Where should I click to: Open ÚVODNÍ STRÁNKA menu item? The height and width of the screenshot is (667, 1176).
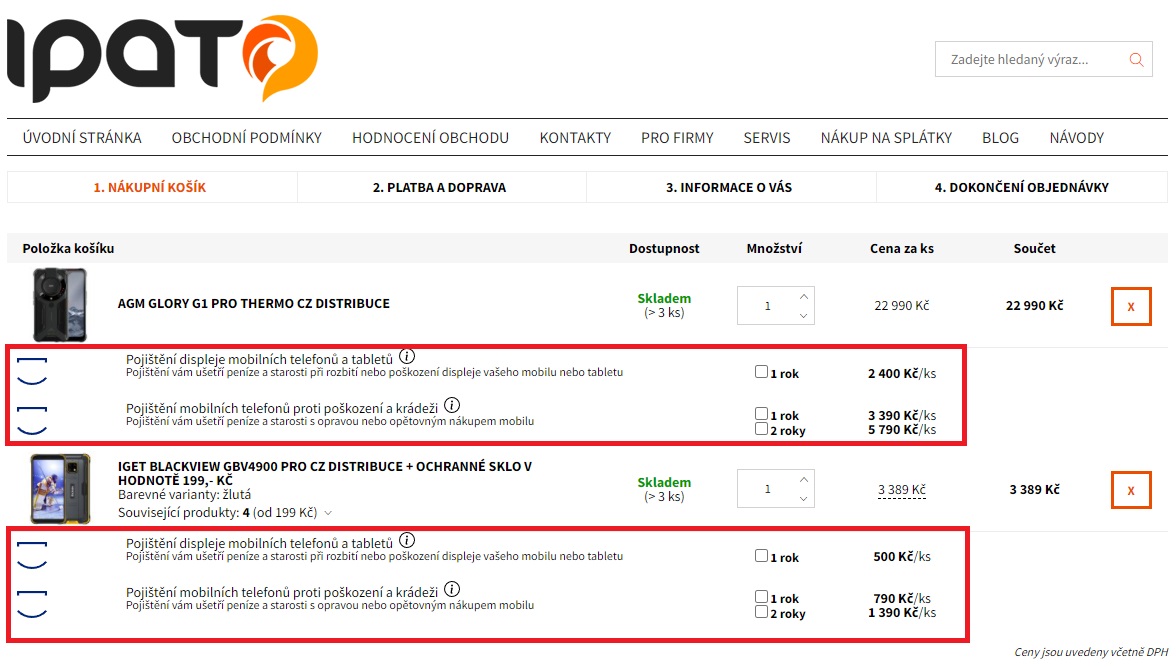pos(82,138)
